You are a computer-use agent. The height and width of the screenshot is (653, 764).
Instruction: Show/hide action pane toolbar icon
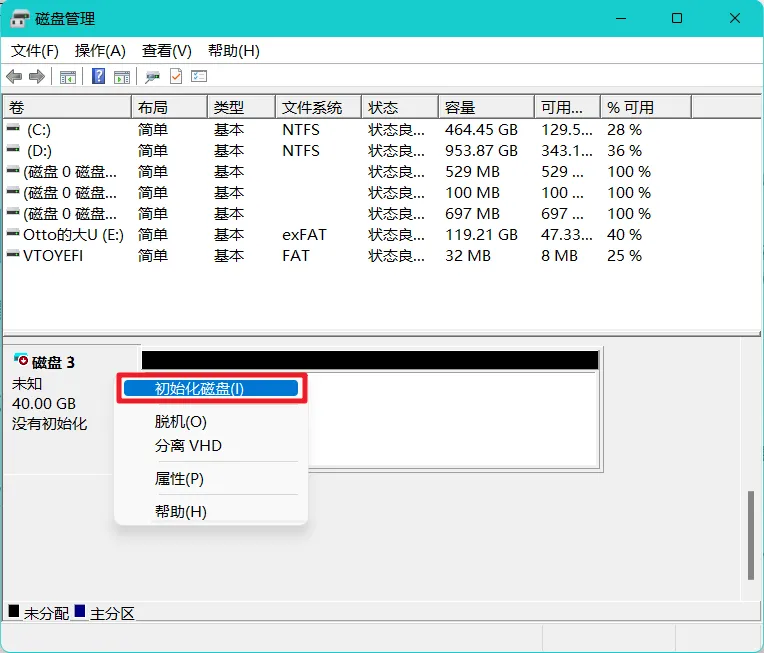pyautogui.click(x=122, y=77)
